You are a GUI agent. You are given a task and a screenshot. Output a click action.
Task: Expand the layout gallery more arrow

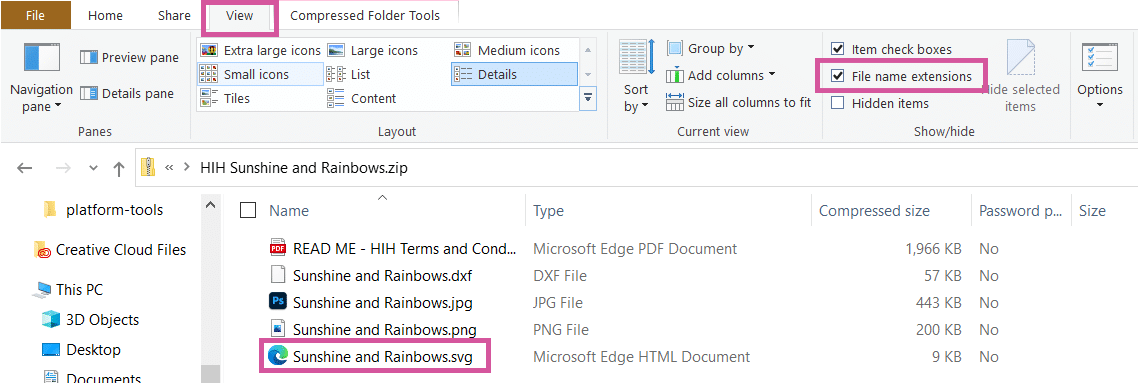(588, 98)
